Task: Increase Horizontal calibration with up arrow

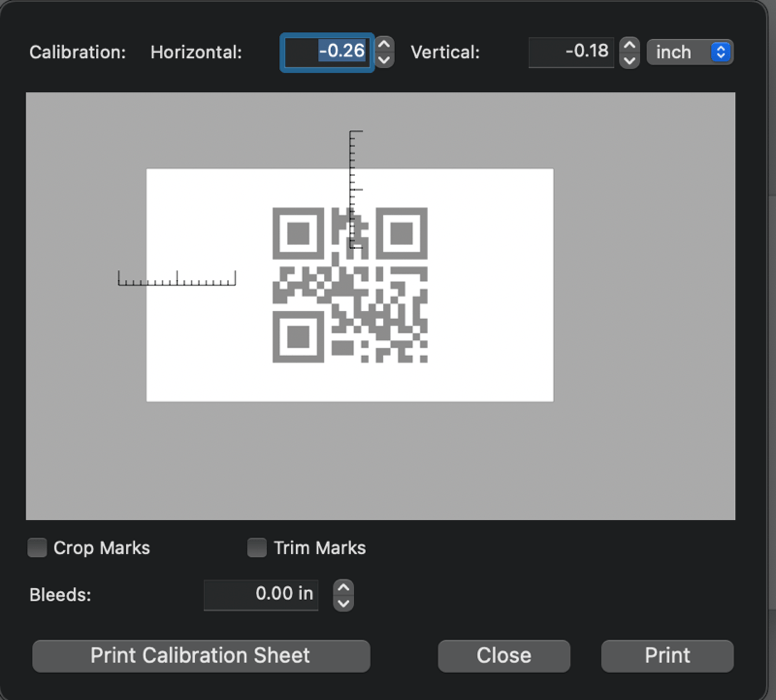Action: [x=384, y=44]
